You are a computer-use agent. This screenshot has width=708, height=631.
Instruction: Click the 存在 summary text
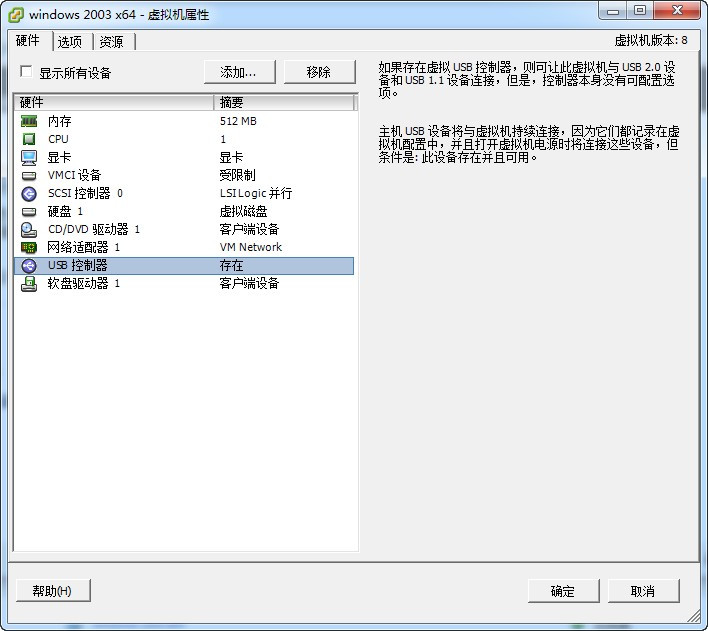pos(231,266)
